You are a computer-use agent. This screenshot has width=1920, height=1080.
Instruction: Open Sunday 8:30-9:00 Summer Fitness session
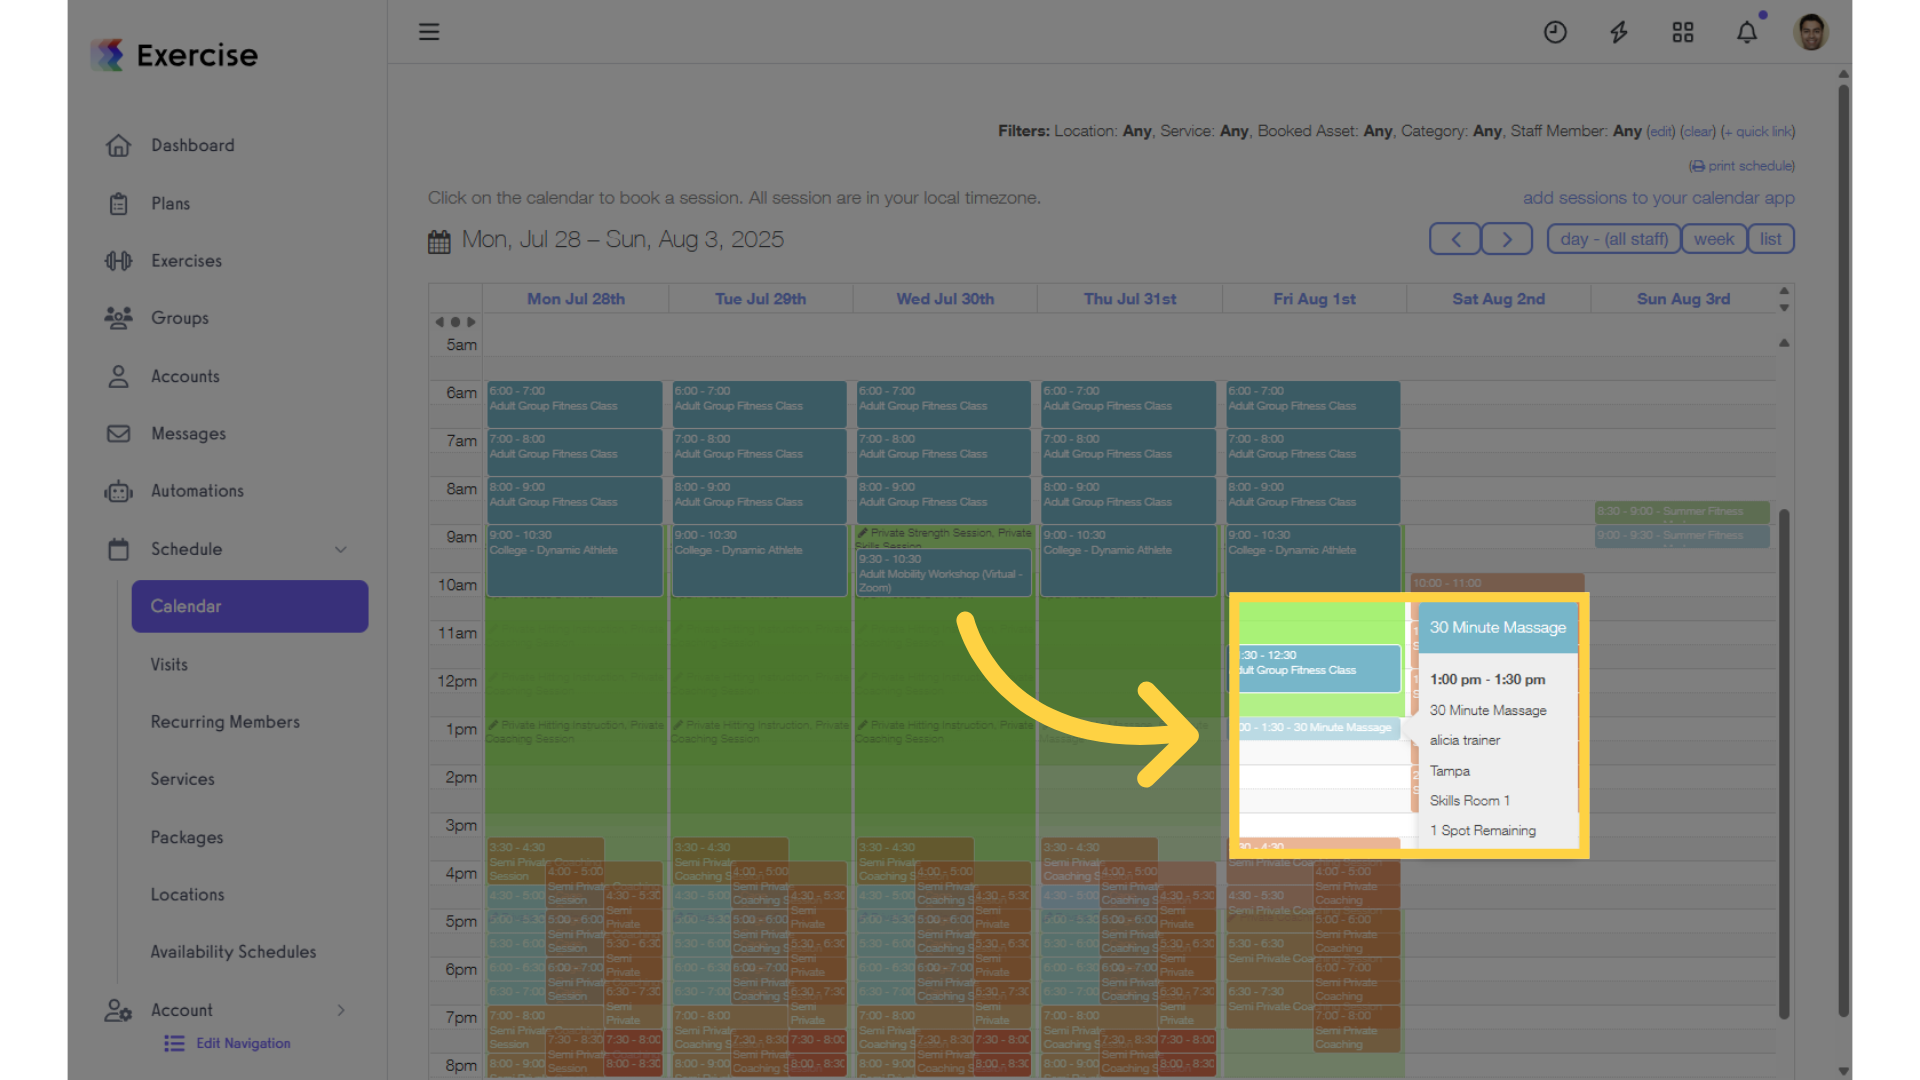point(1682,512)
